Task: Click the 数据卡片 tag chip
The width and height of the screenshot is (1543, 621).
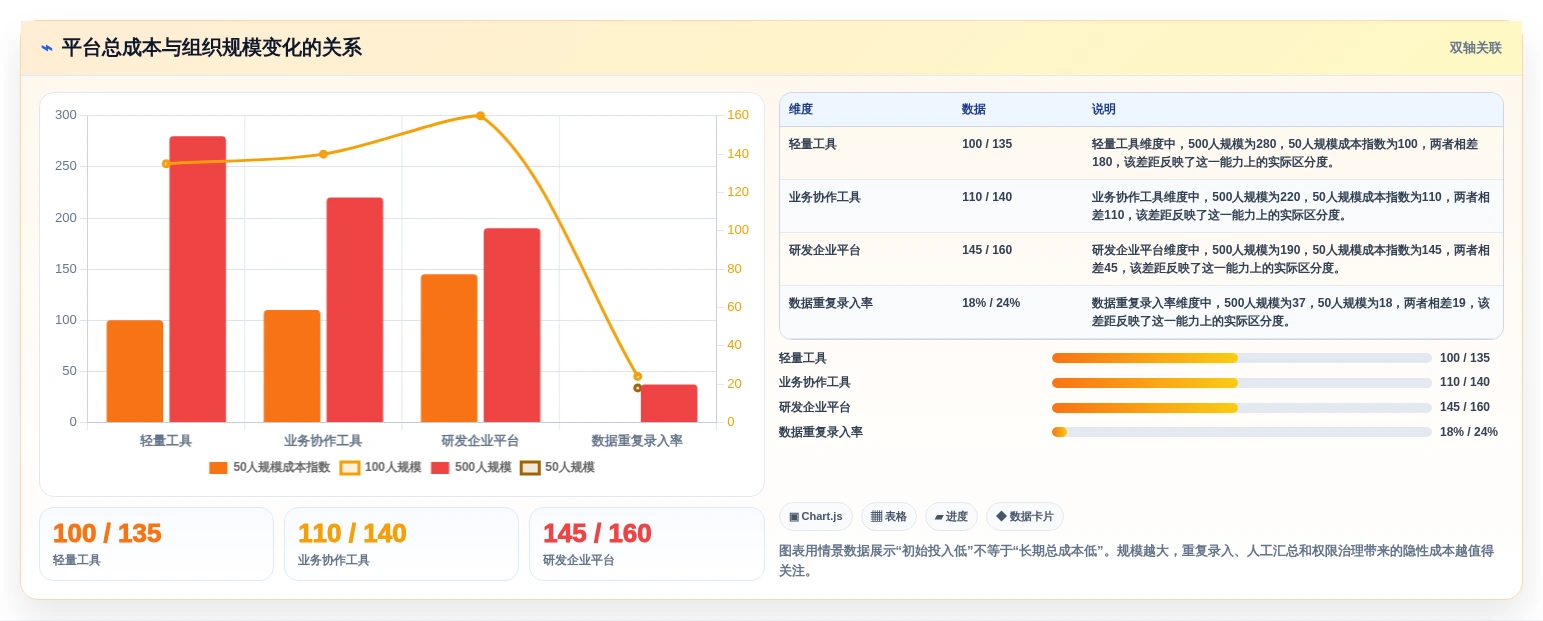Action: [1025, 517]
